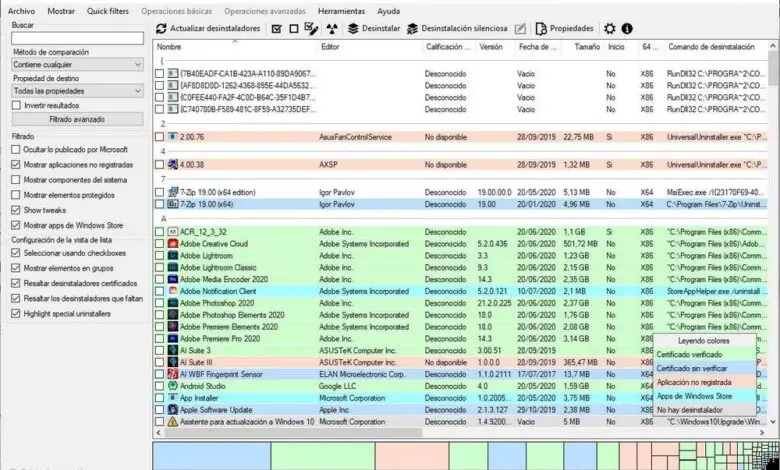Viewport: 780px width, 470px height.
Task: Enable Mostrar componentes del sistema
Action: pyautogui.click(x=16, y=180)
